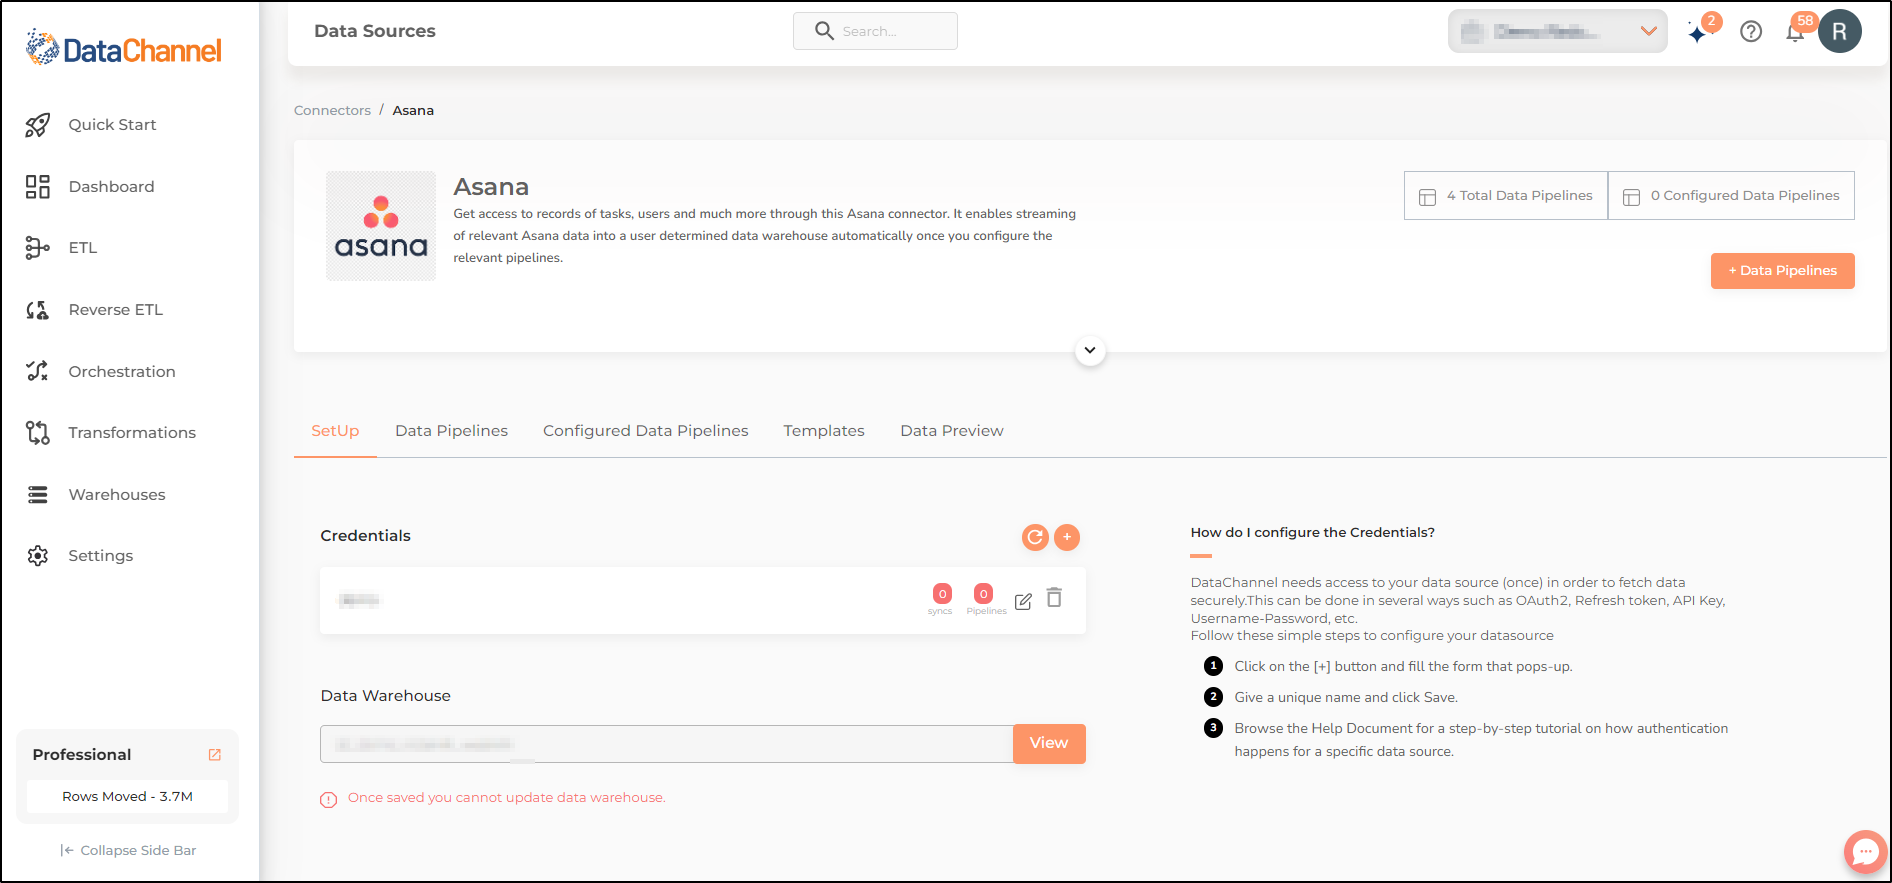Image resolution: width=1892 pixels, height=883 pixels.
Task: Open the Warehouses stack icon
Action: pos(38,495)
